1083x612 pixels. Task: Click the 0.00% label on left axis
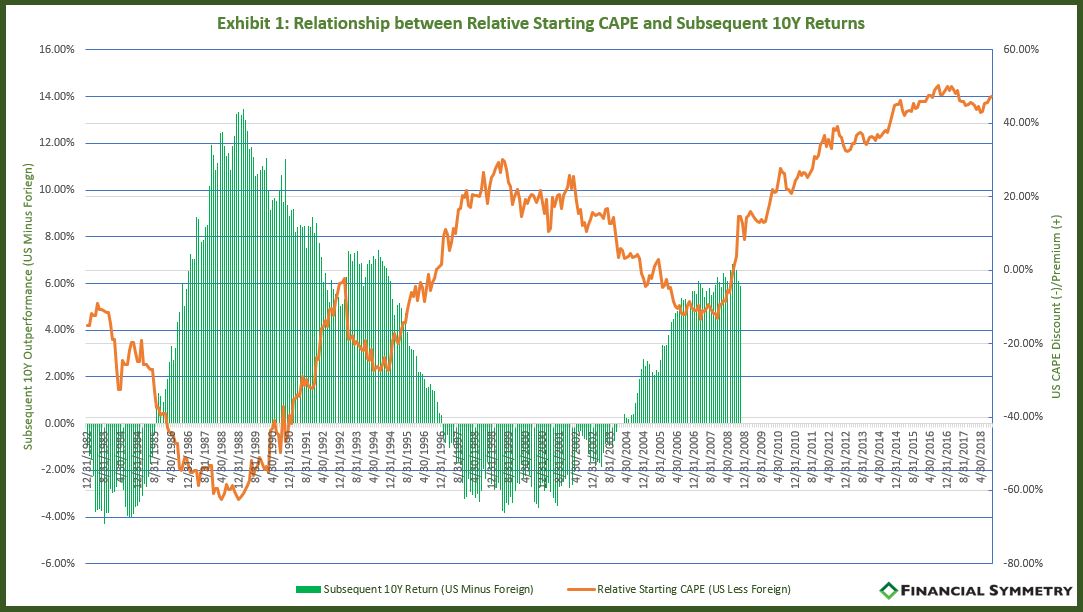tap(59, 423)
